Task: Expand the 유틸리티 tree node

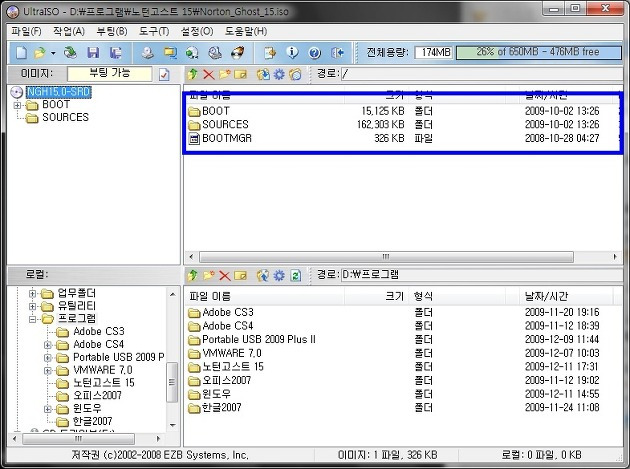Action: [x=33, y=307]
